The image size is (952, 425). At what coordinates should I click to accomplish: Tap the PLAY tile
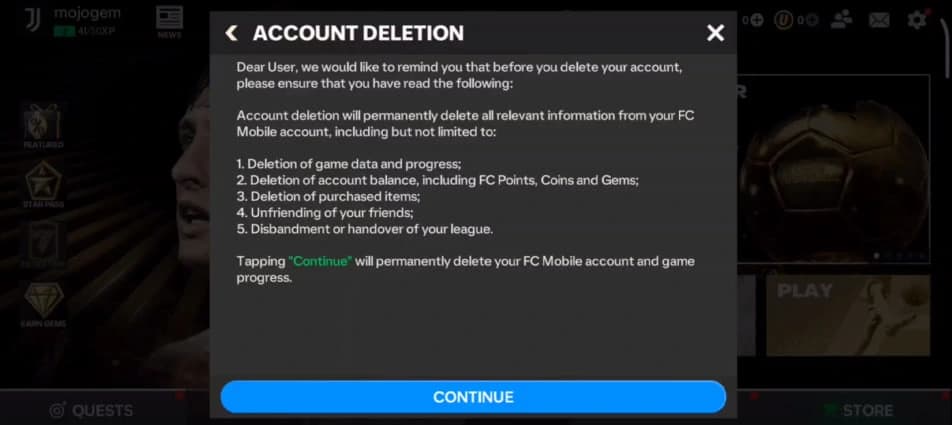pos(848,315)
